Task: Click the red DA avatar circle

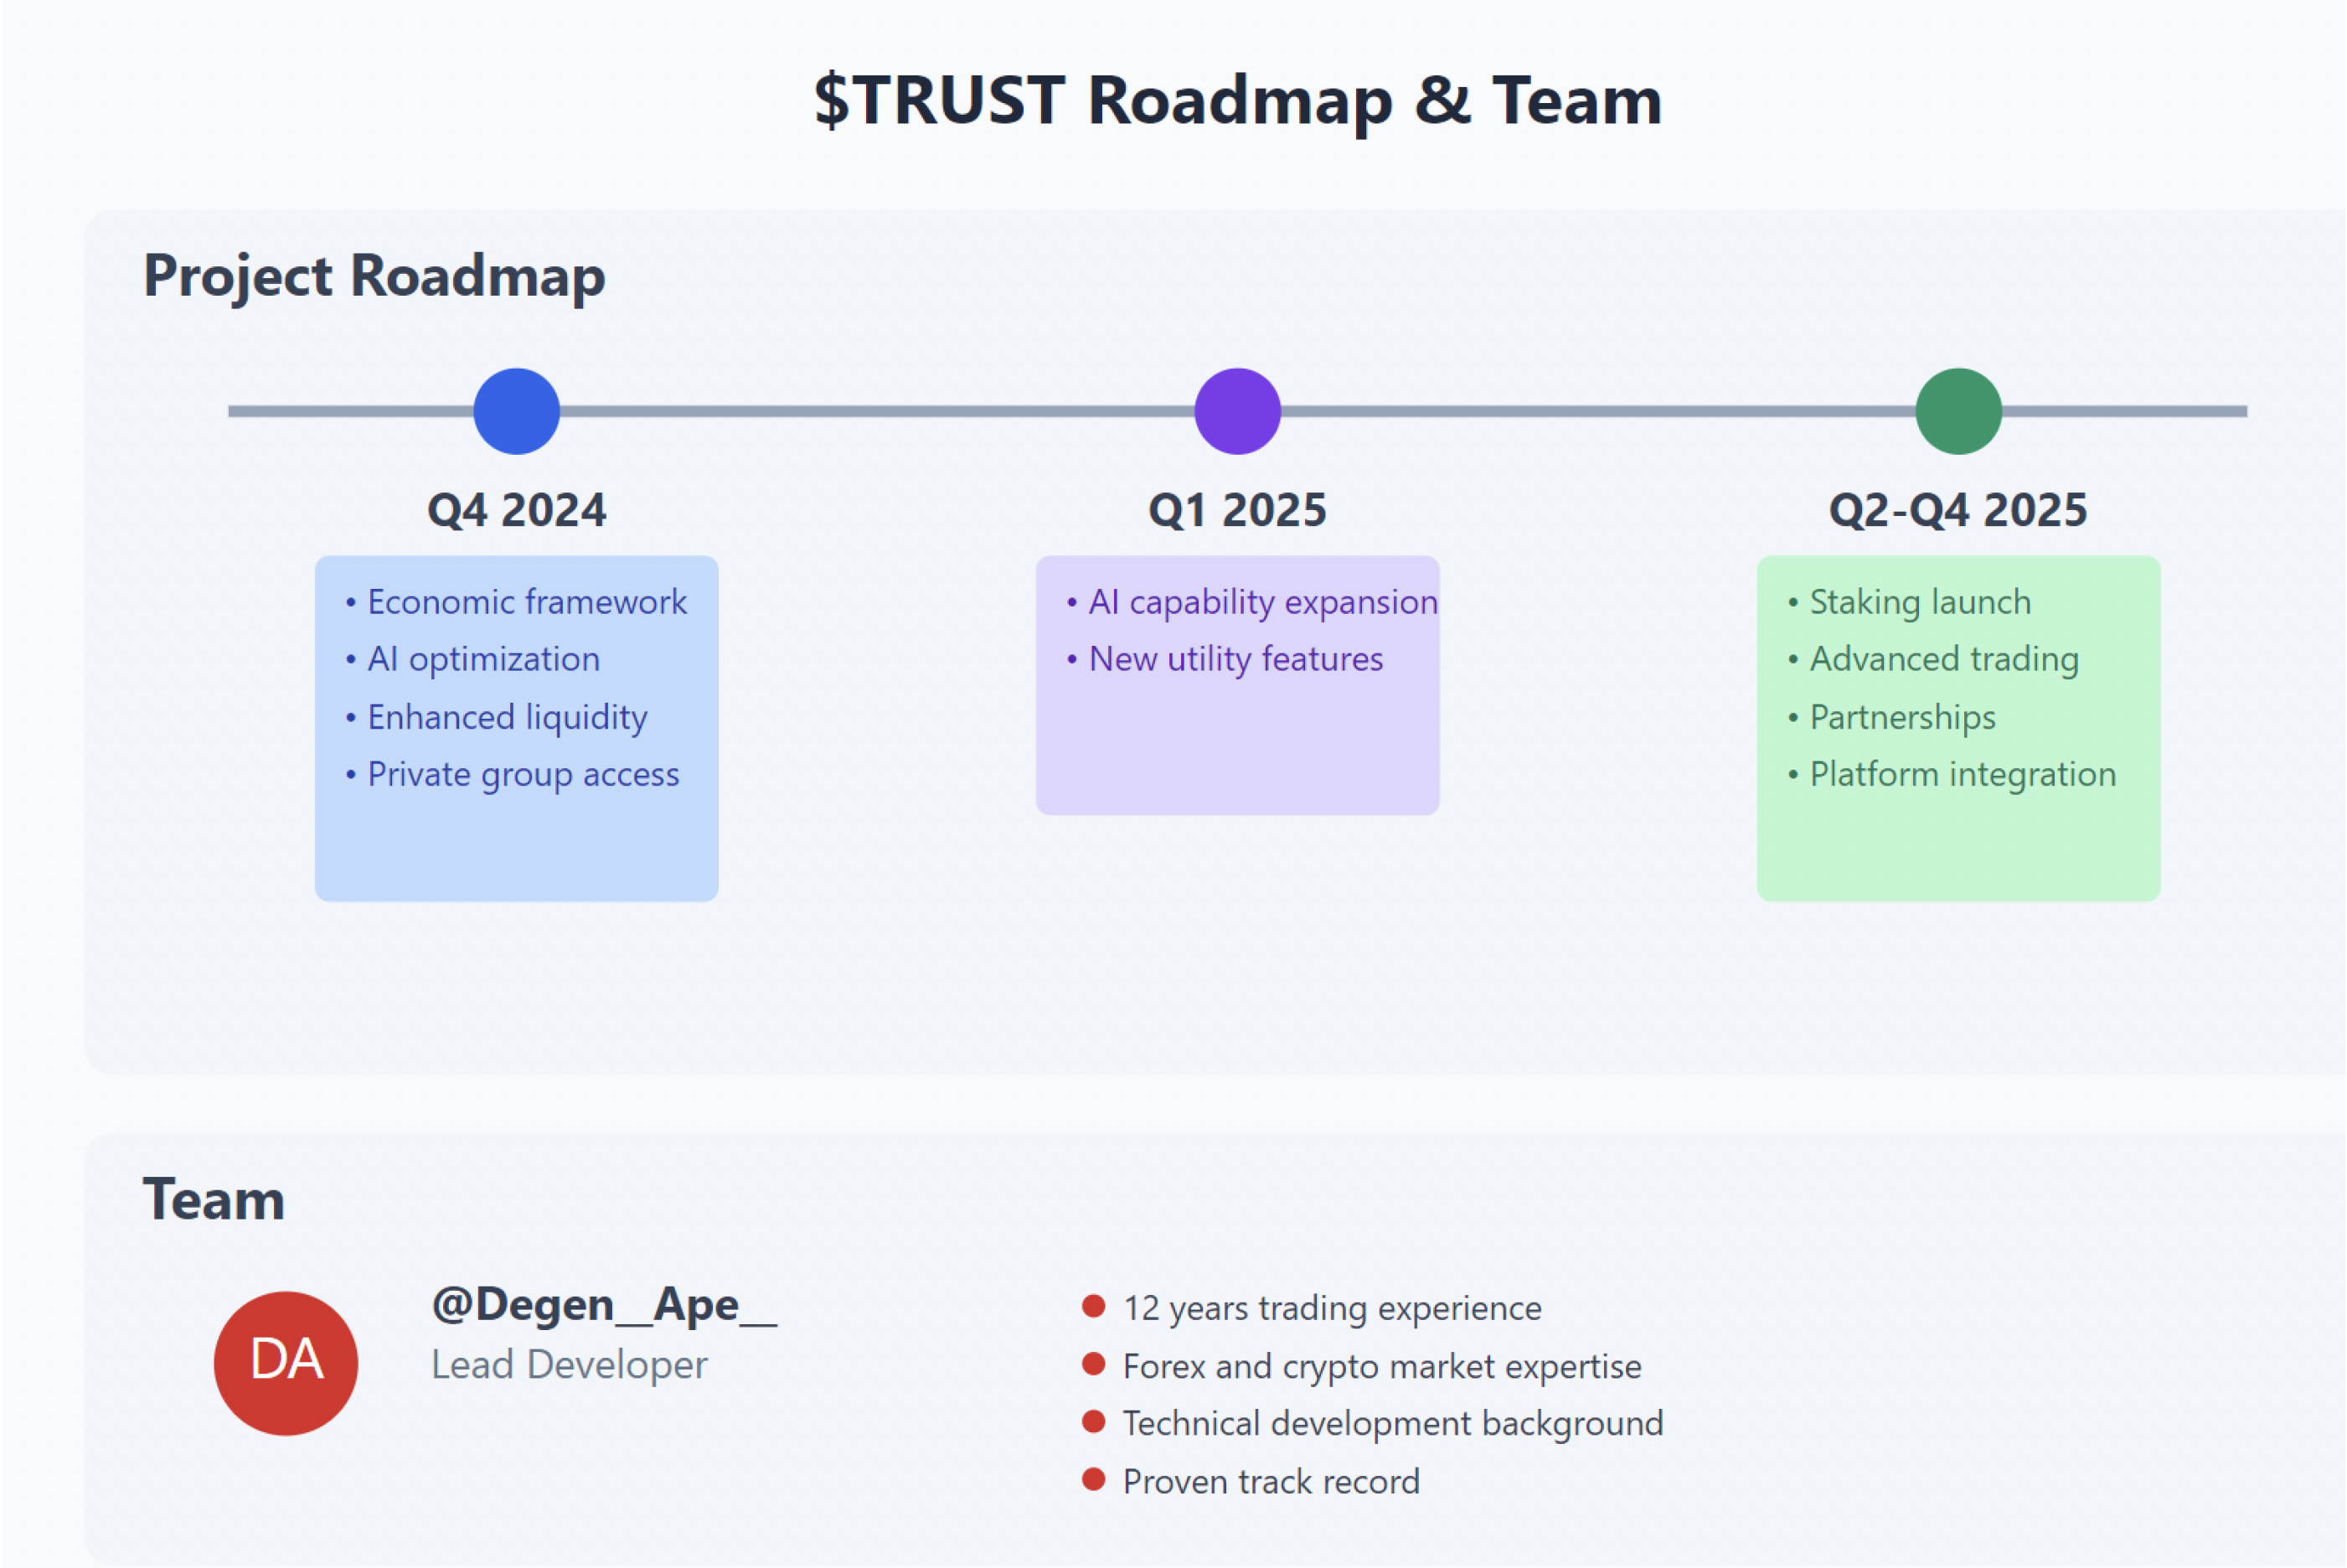Action: pos(286,1363)
